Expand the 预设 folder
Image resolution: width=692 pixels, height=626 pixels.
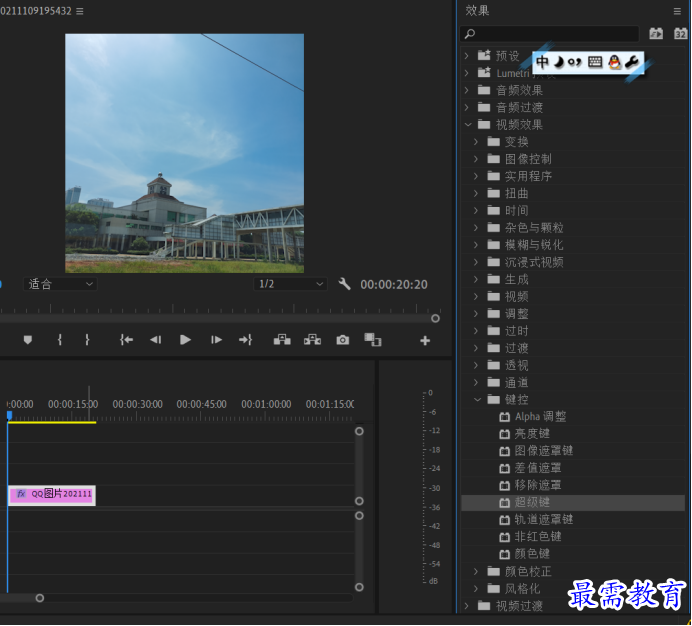pos(467,56)
